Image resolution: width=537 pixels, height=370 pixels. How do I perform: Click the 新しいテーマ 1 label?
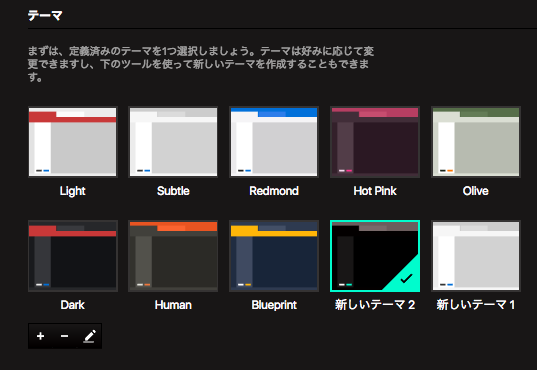coord(476,305)
